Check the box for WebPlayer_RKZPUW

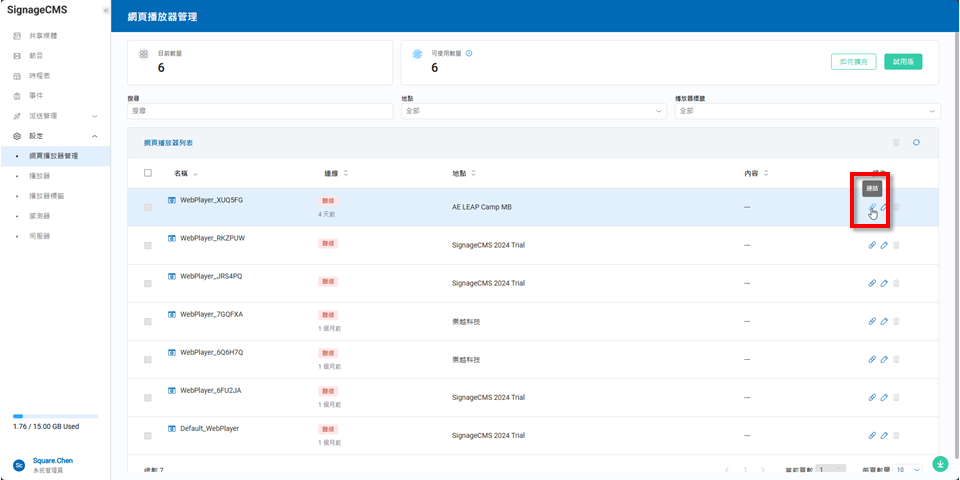pyautogui.click(x=148, y=245)
